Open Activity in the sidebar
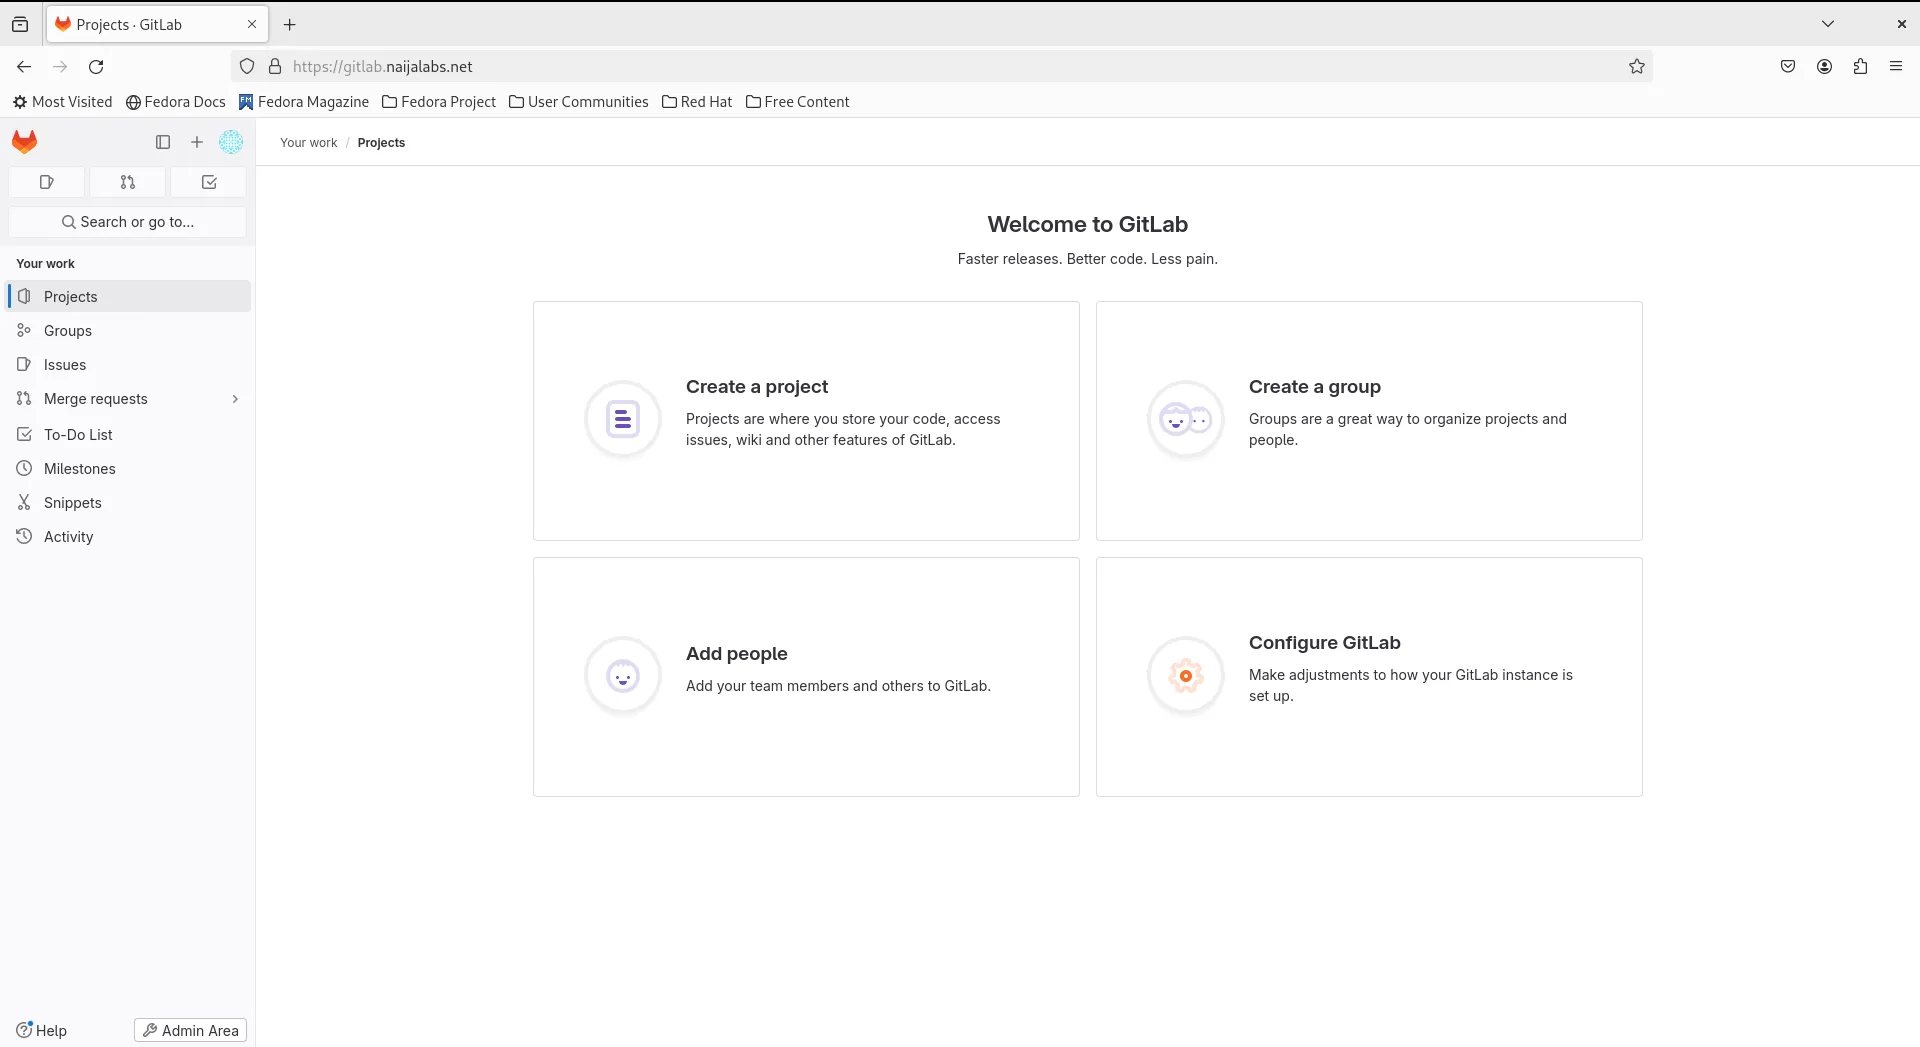This screenshot has height=1047, width=1920. pyautogui.click(x=129, y=537)
